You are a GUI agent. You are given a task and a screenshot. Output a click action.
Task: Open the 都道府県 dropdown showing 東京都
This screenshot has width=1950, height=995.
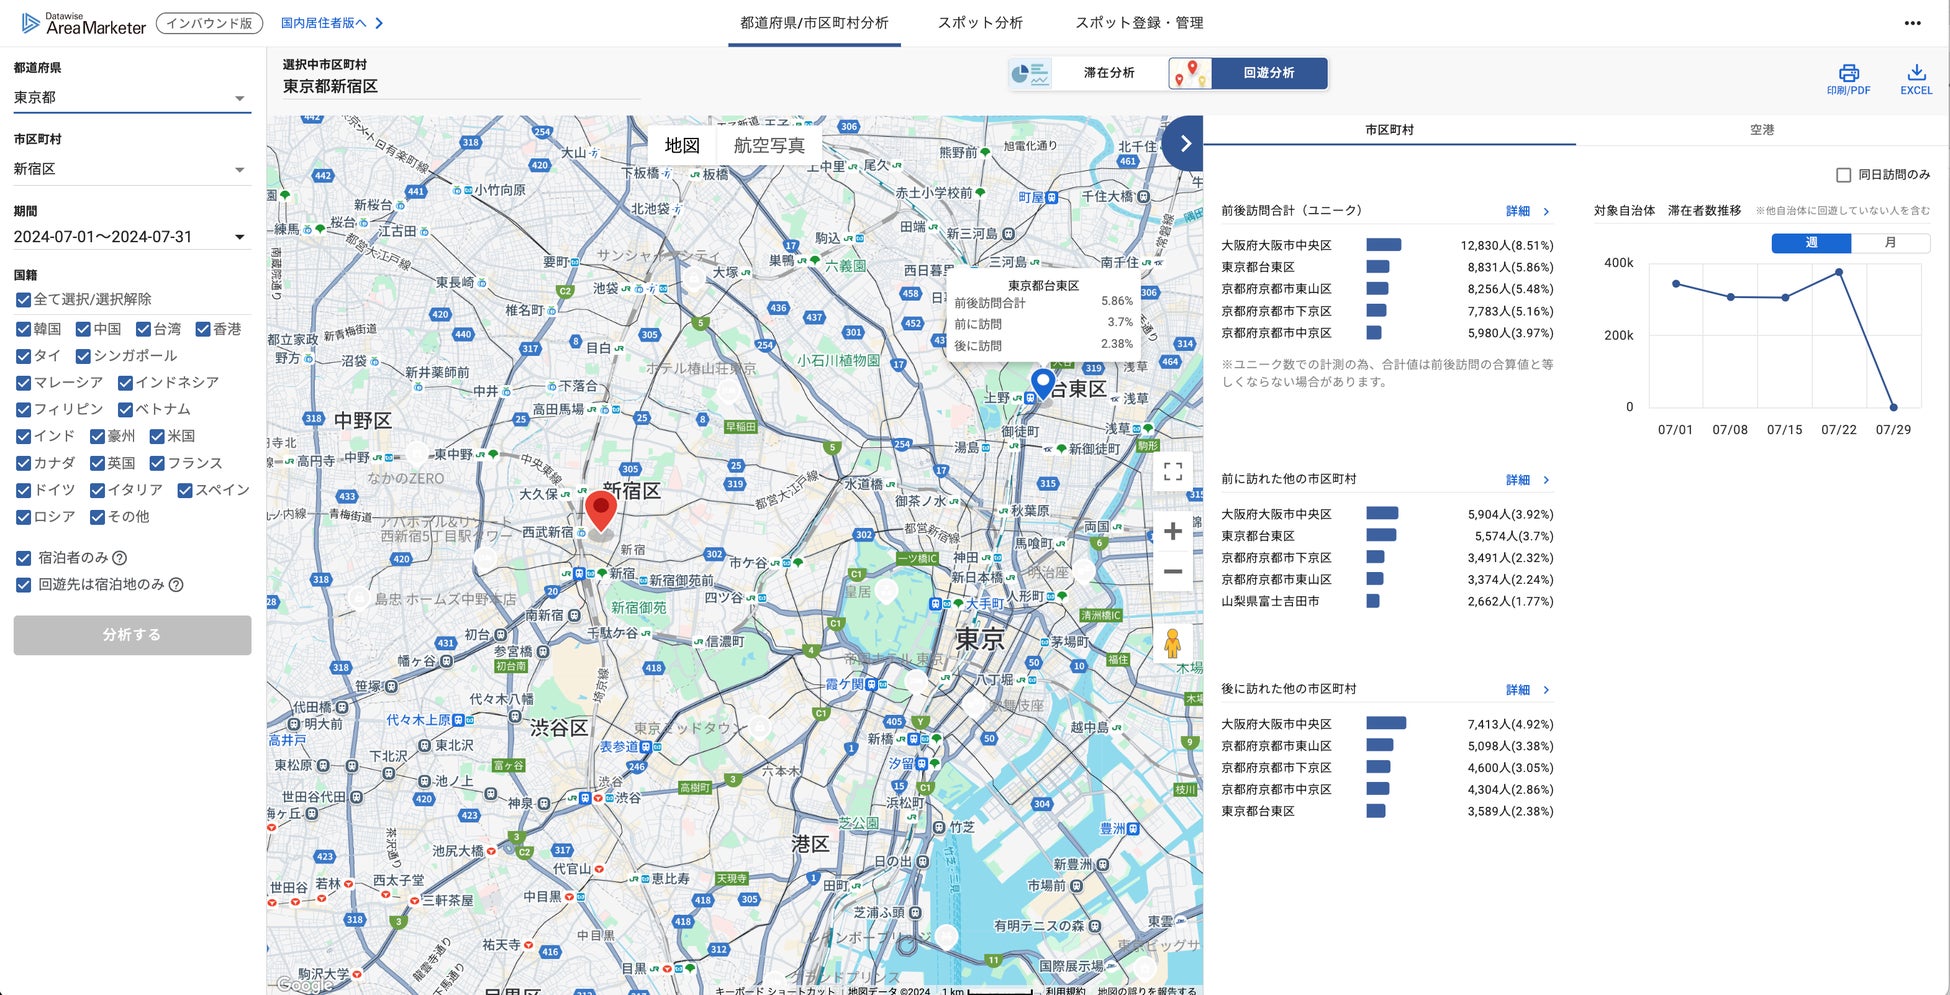131,98
